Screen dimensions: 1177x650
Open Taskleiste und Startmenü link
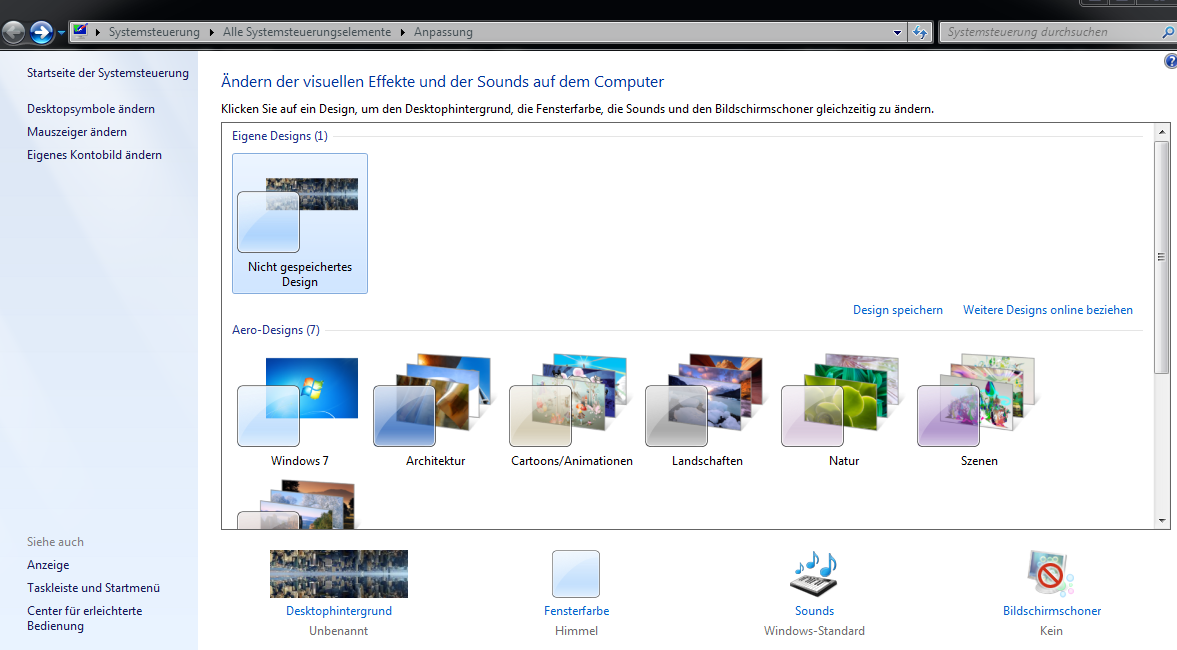[x=94, y=588]
